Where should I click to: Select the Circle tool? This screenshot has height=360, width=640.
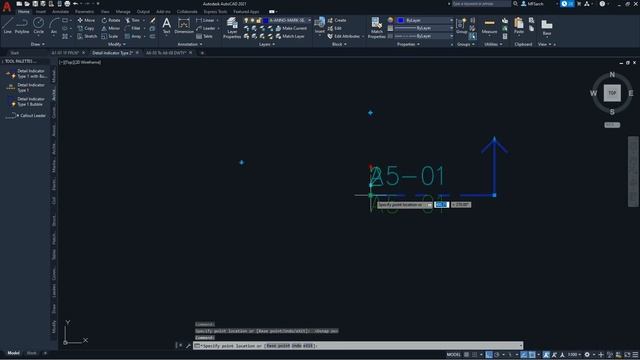(38, 26)
